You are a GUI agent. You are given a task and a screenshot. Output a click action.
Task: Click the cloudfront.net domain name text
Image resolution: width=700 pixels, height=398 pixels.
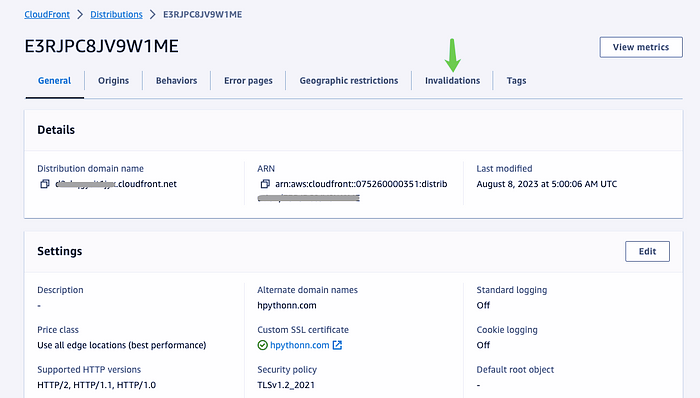coord(116,184)
